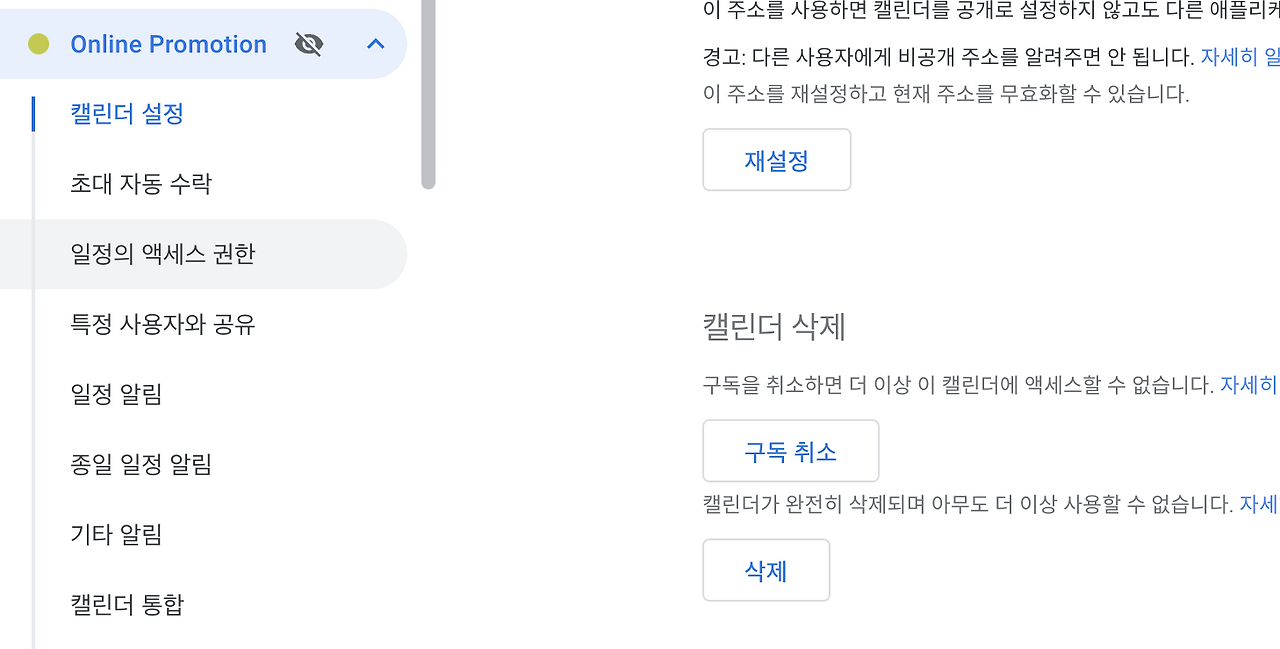This screenshot has height=649, width=1280.
Task: Go to 초대 자동 수락 settings
Action: pyautogui.click(x=141, y=184)
